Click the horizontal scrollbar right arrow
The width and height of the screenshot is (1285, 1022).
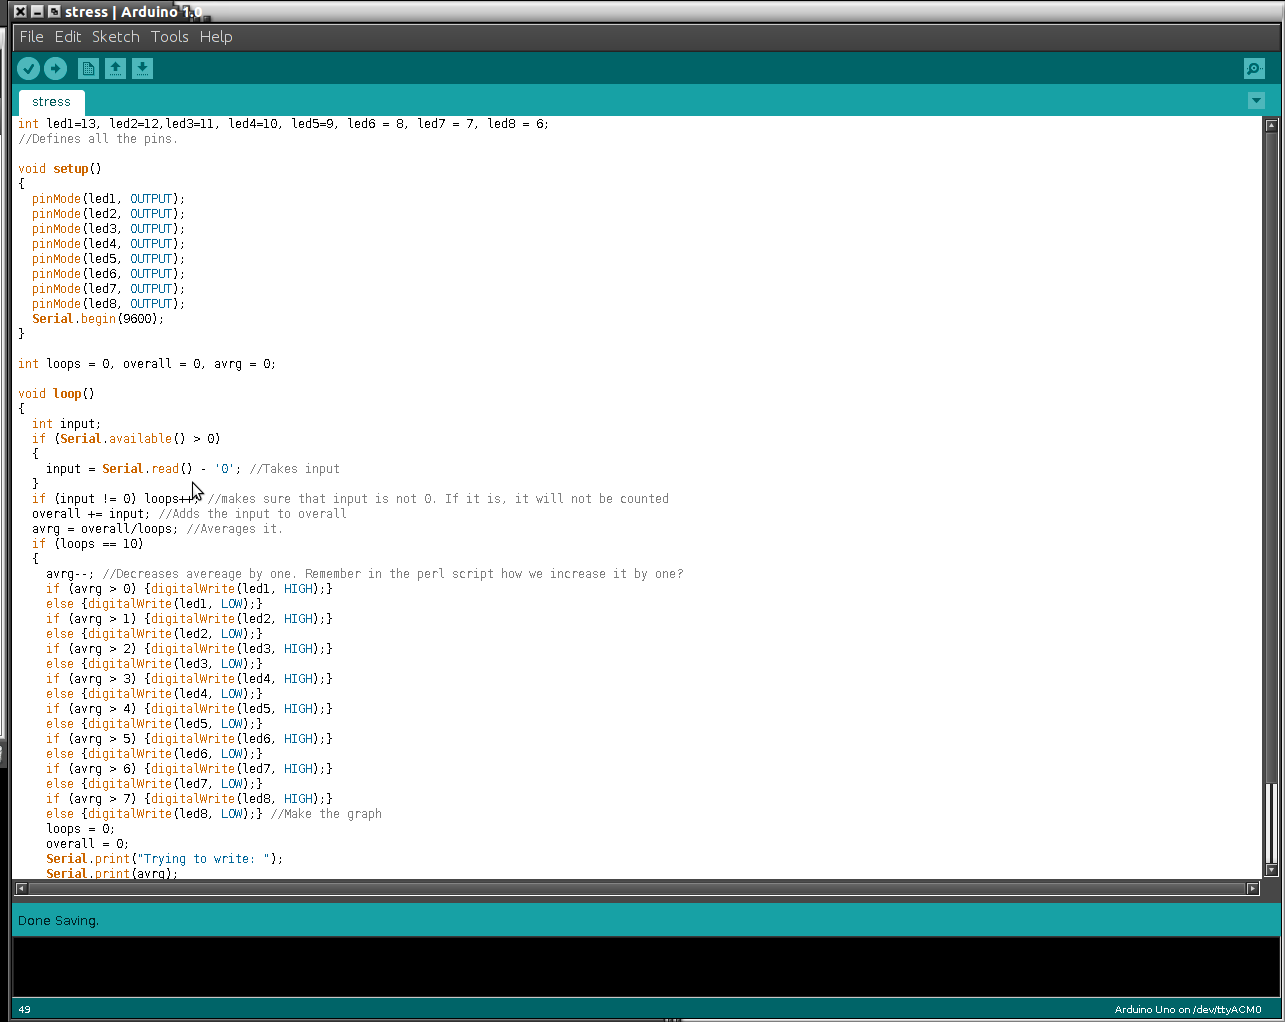click(1252, 888)
